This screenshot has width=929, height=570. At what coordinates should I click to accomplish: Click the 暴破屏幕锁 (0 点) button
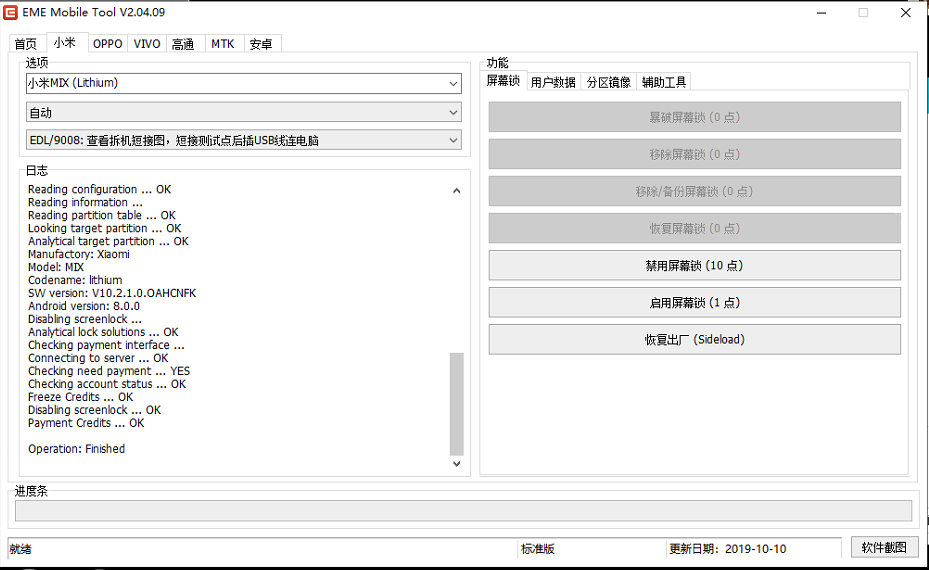[694, 117]
